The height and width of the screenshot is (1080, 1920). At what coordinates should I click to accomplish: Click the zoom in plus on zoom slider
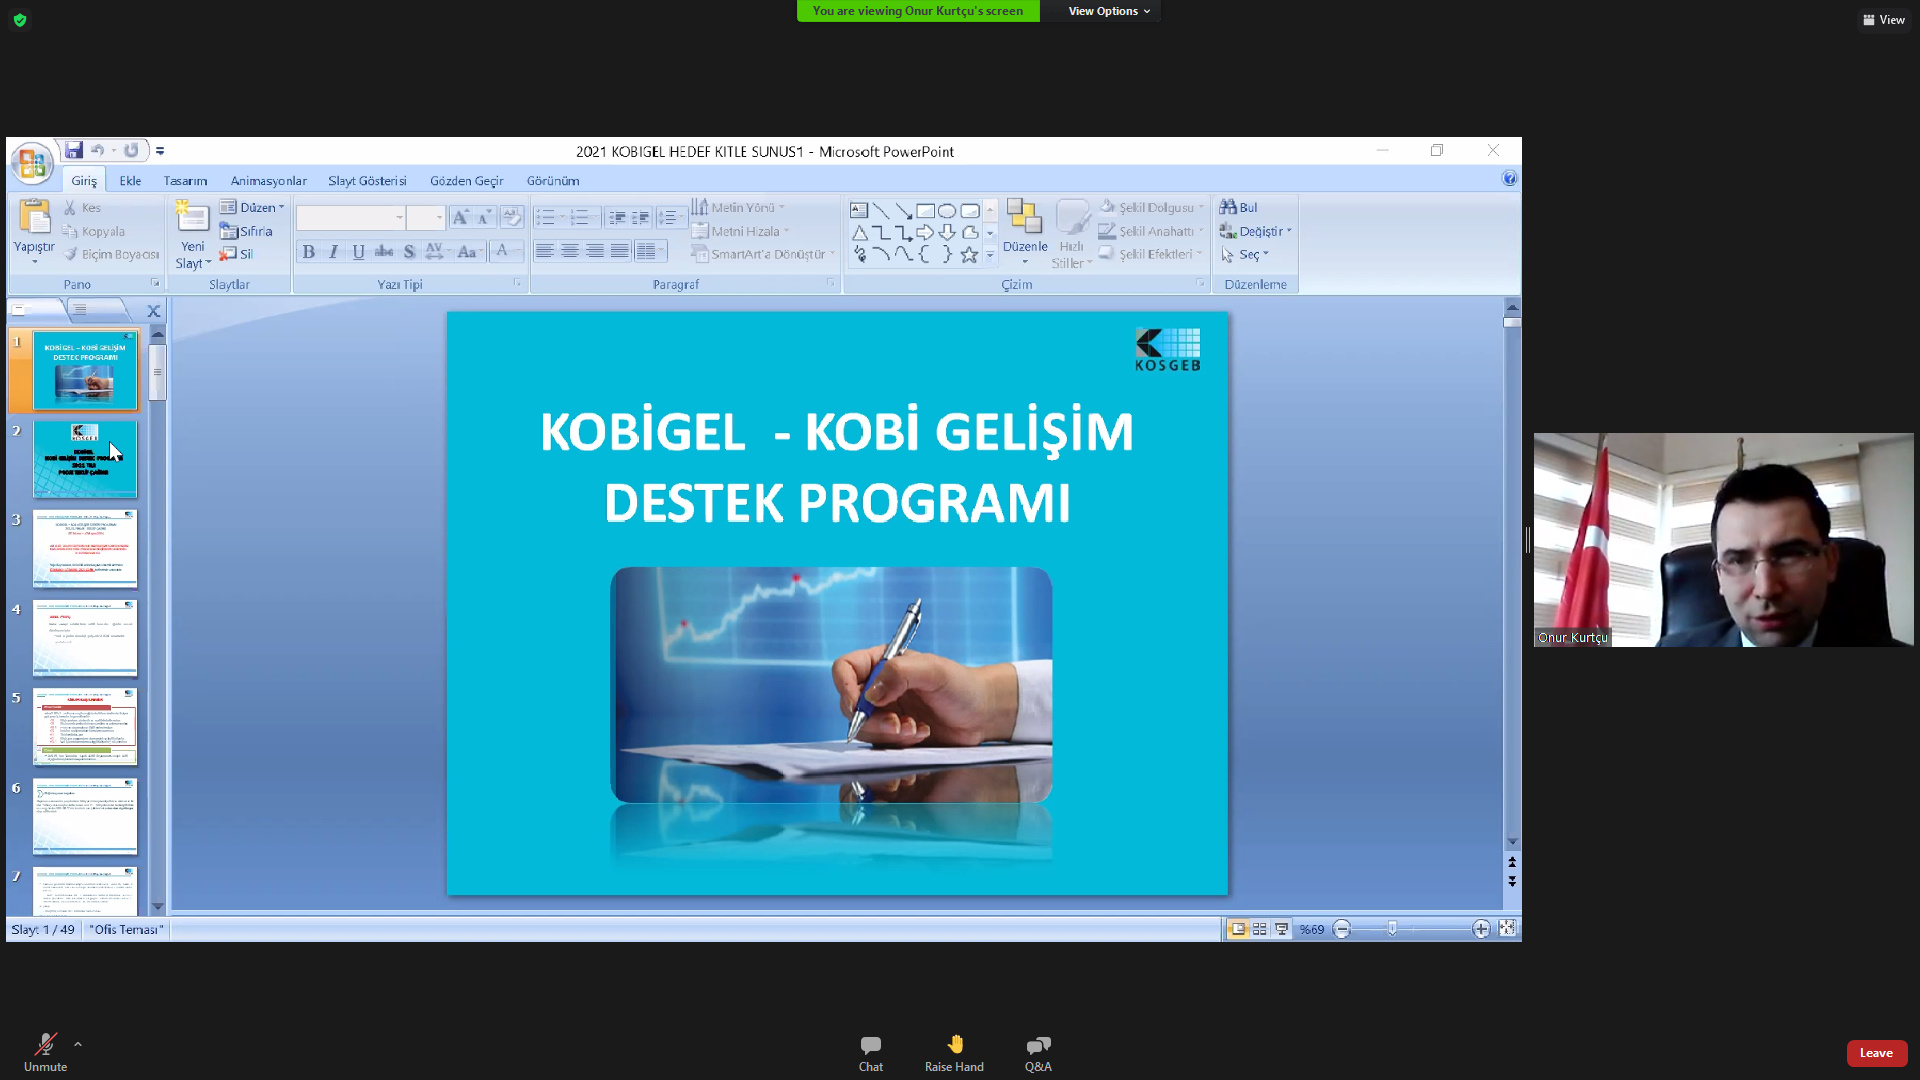[x=1481, y=929]
